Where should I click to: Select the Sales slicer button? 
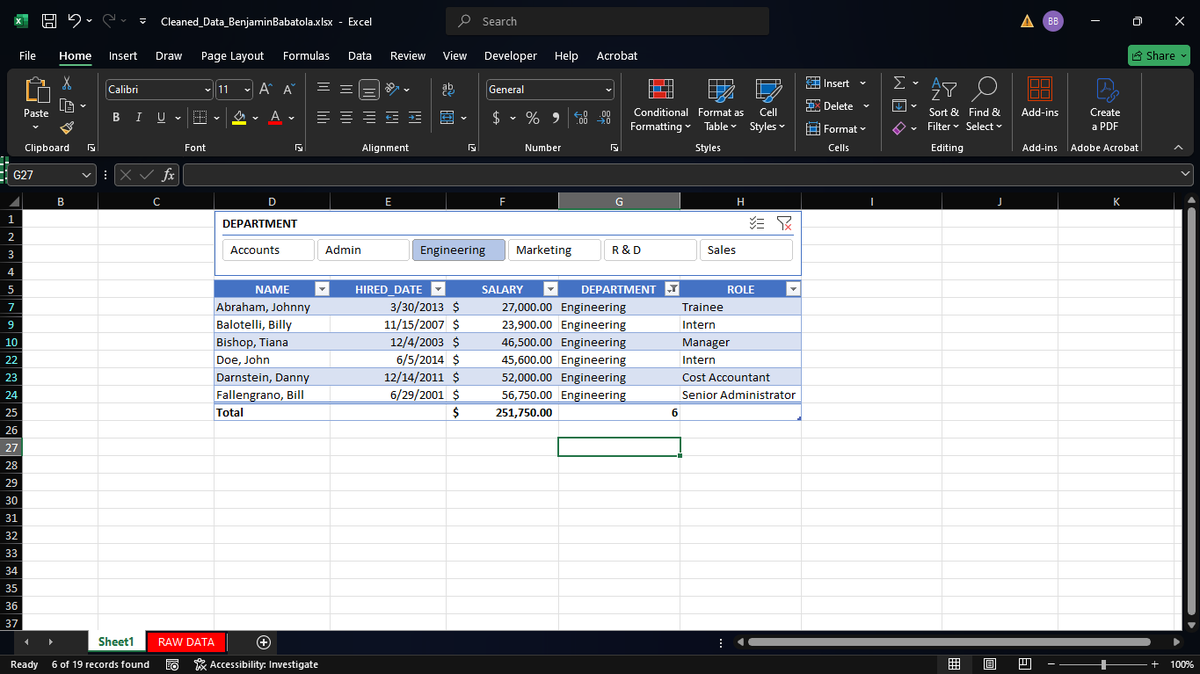[746, 250]
